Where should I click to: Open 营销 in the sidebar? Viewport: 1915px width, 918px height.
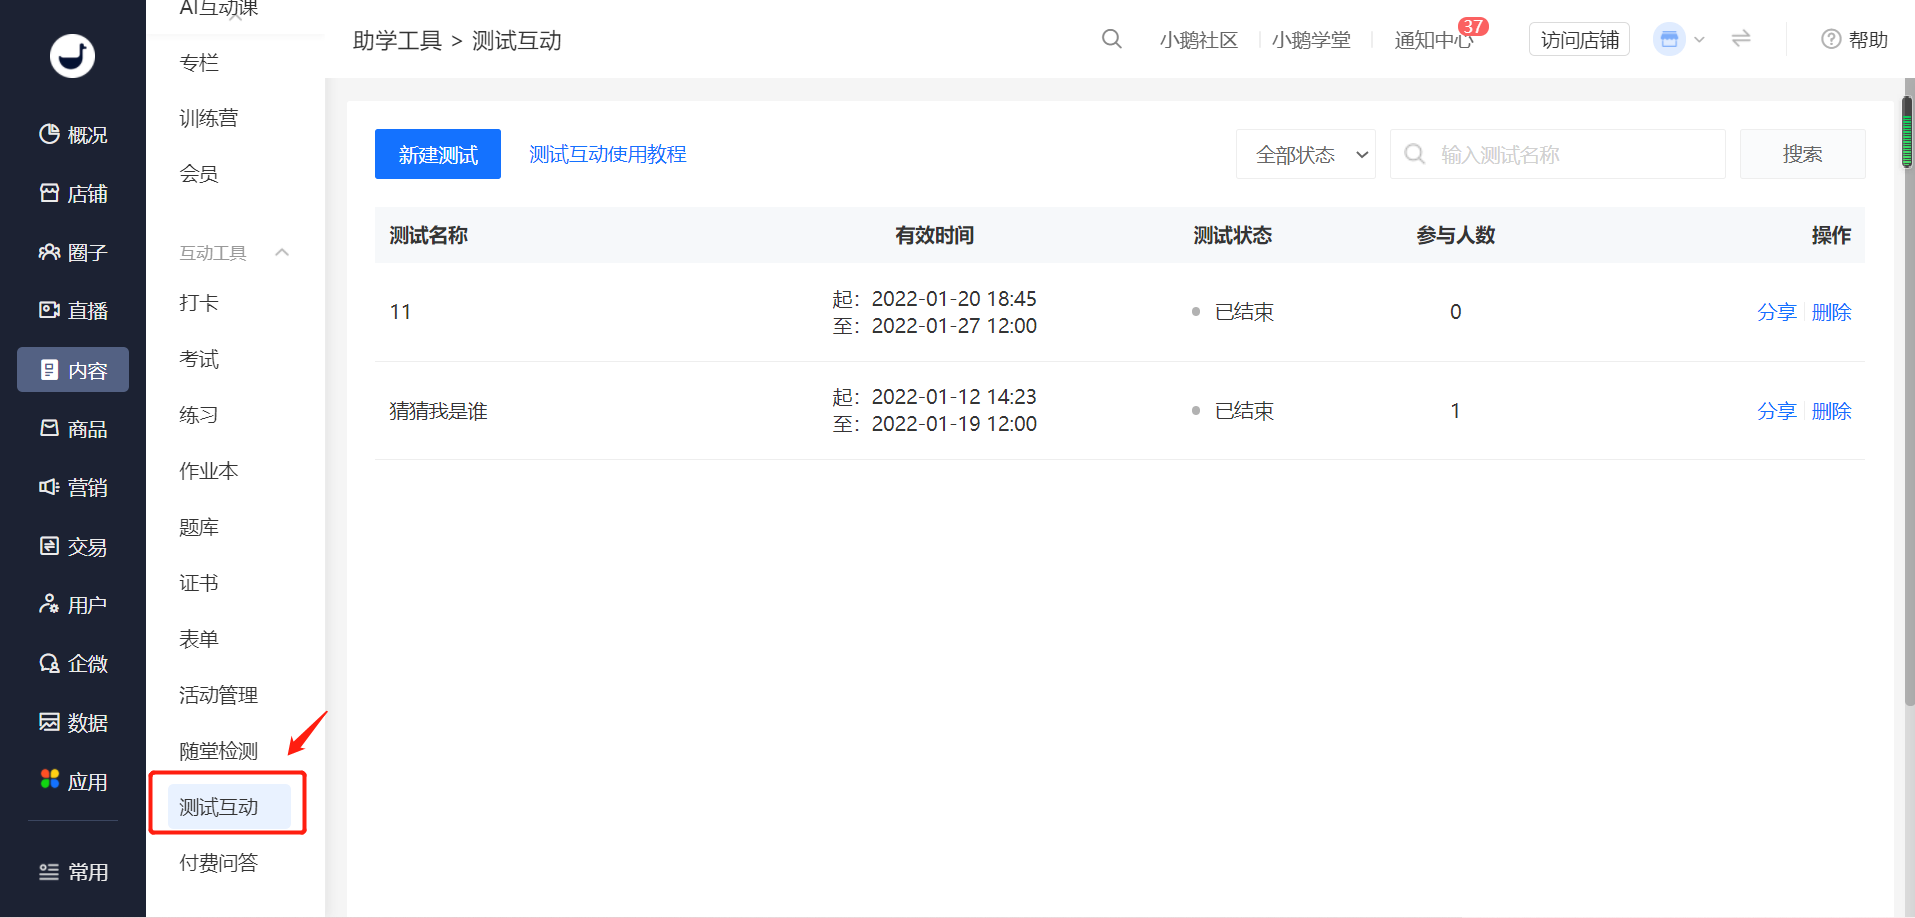coord(73,488)
